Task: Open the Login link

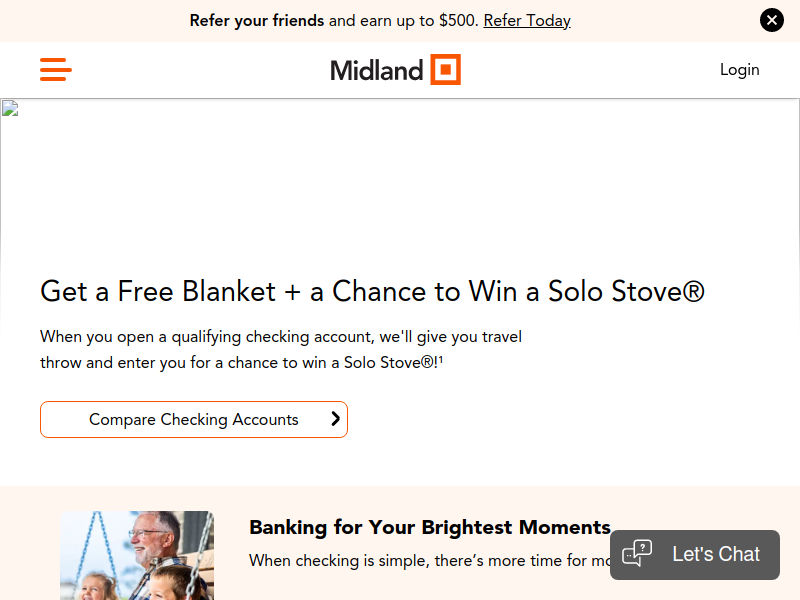Action: click(x=739, y=69)
